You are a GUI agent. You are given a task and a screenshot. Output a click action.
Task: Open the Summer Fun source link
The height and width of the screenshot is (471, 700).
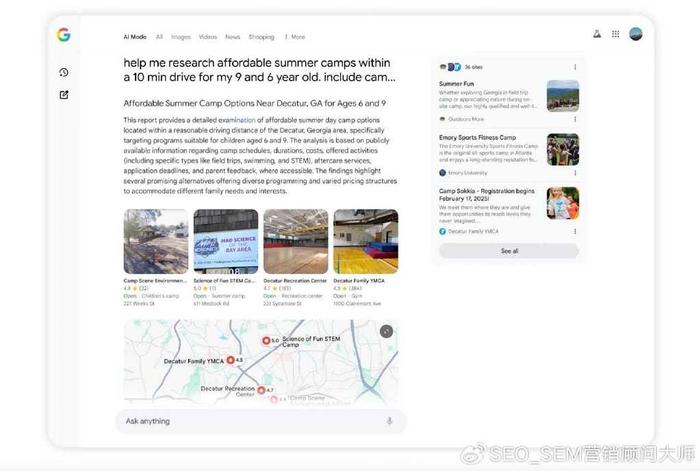point(456,84)
